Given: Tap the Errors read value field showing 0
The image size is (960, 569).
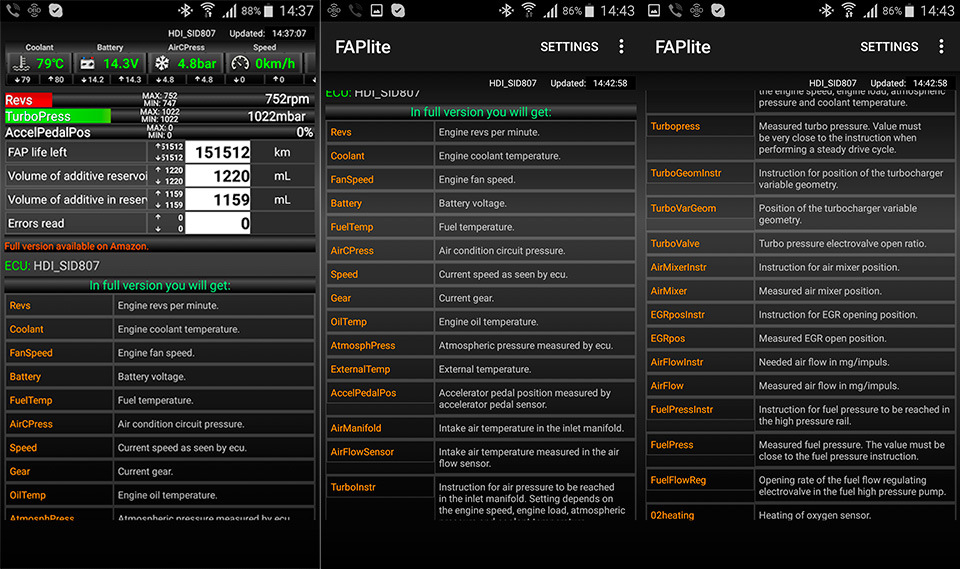Looking at the screenshot, I should click(218, 223).
